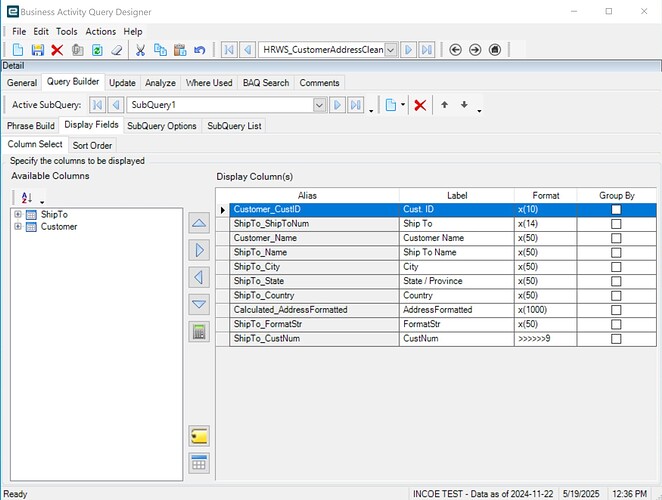The image size is (662, 500).
Task: Go to first BAQ record in main toolbar
Action: pyautogui.click(x=229, y=50)
